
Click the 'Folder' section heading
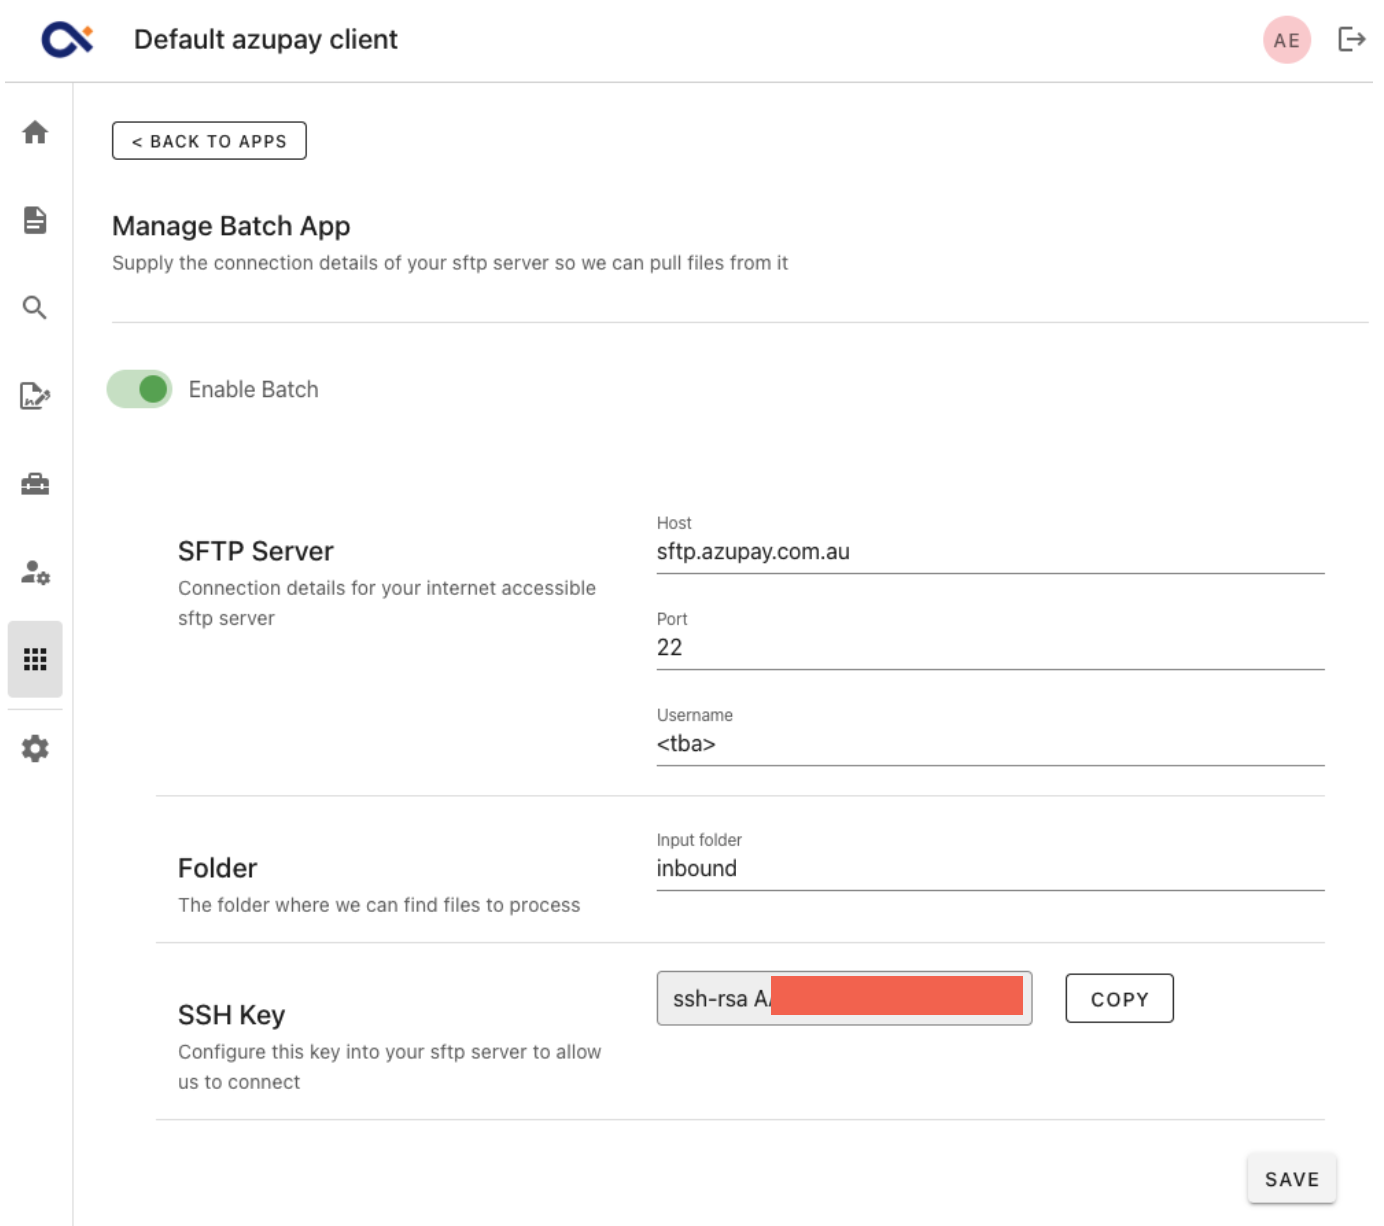pyautogui.click(x=217, y=868)
